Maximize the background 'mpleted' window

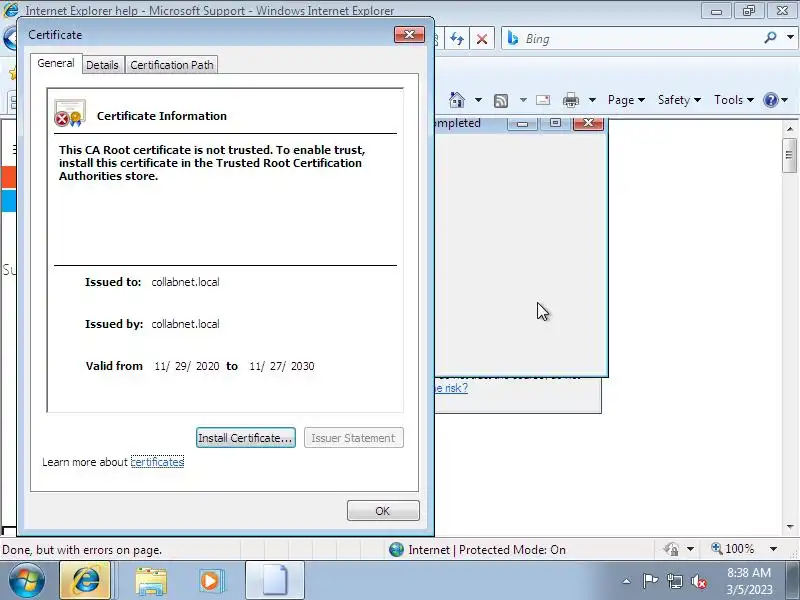click(x=555, y=123)
